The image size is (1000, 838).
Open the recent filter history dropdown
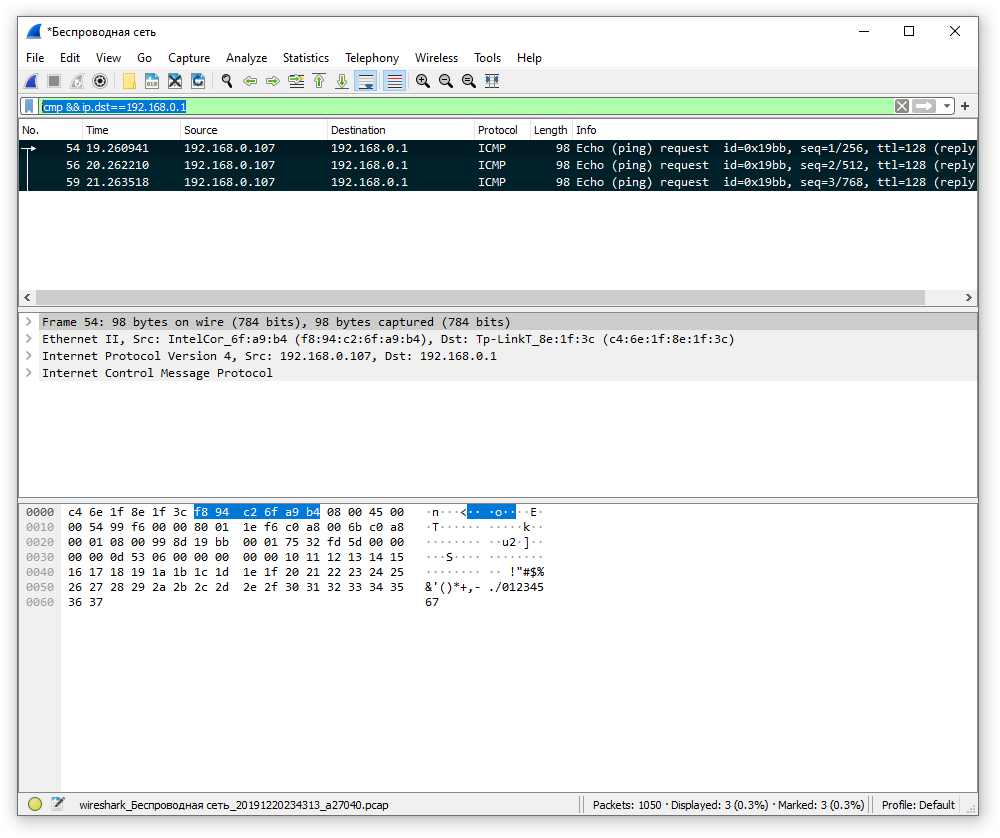pyautogui.click(x=946, y=106)
